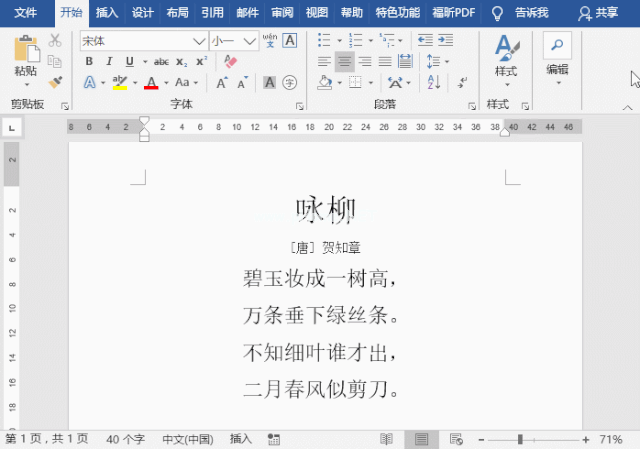Click the macro recording status bar icon

pos(273,439)
